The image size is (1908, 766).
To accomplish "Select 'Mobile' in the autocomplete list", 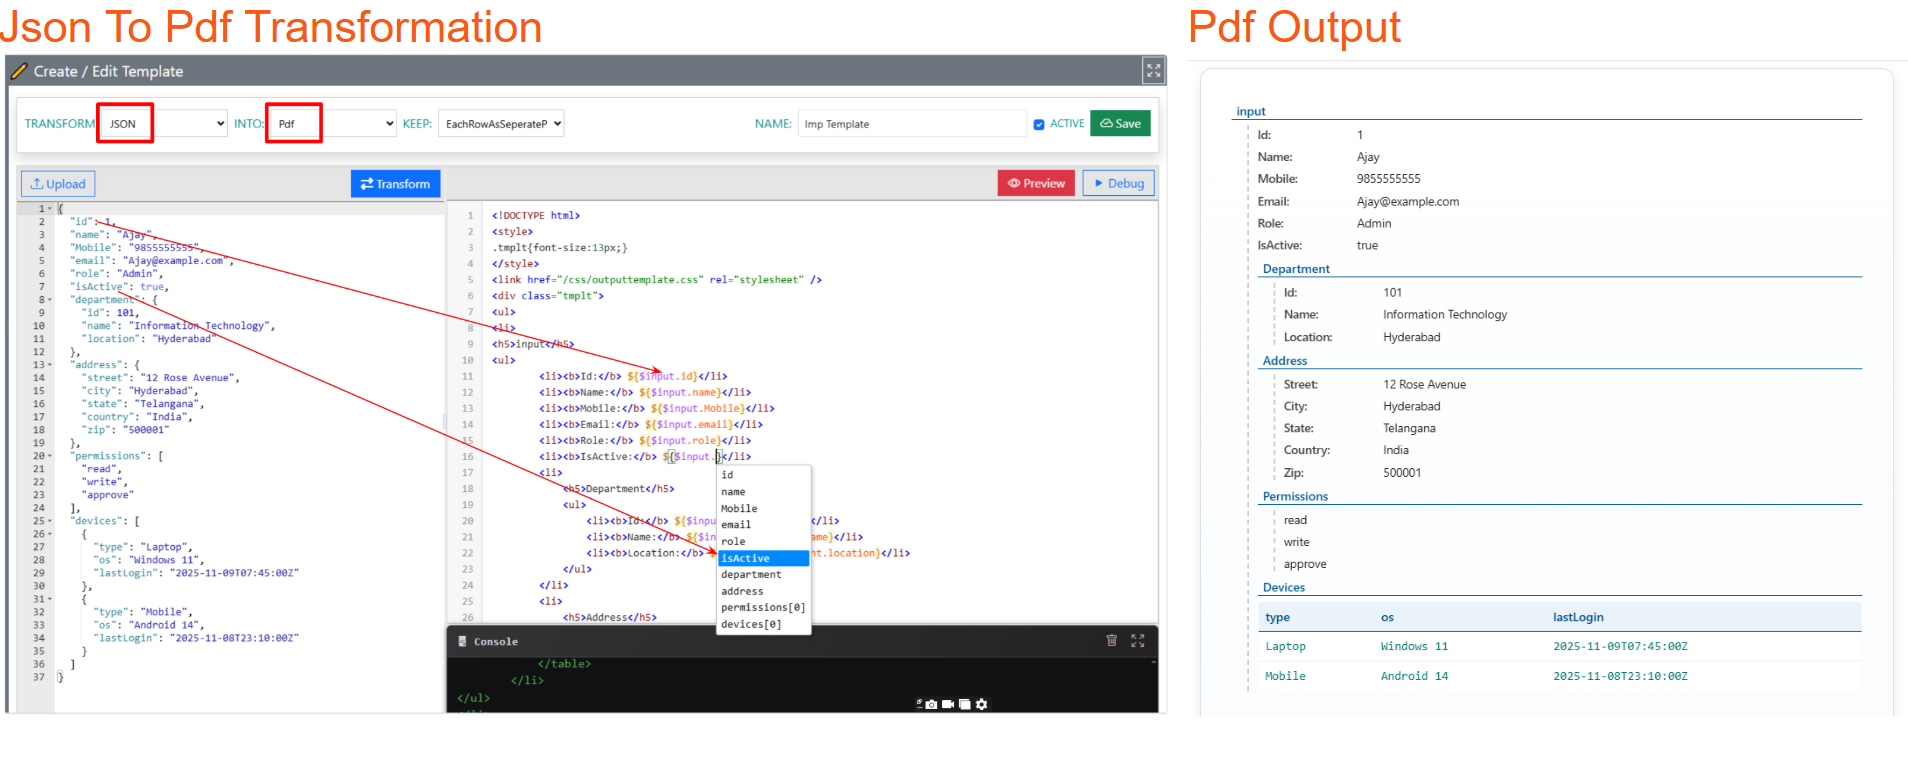I will point(764,508).
